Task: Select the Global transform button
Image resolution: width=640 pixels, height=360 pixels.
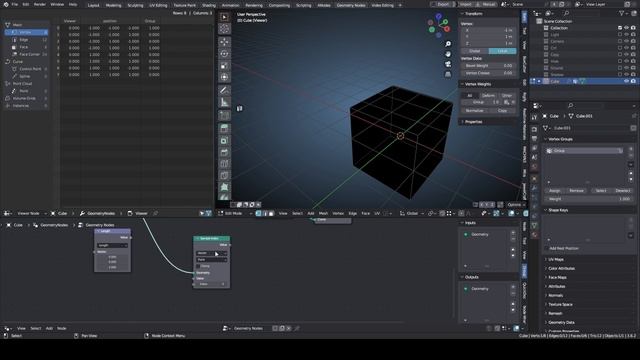Action: [475, 51]
